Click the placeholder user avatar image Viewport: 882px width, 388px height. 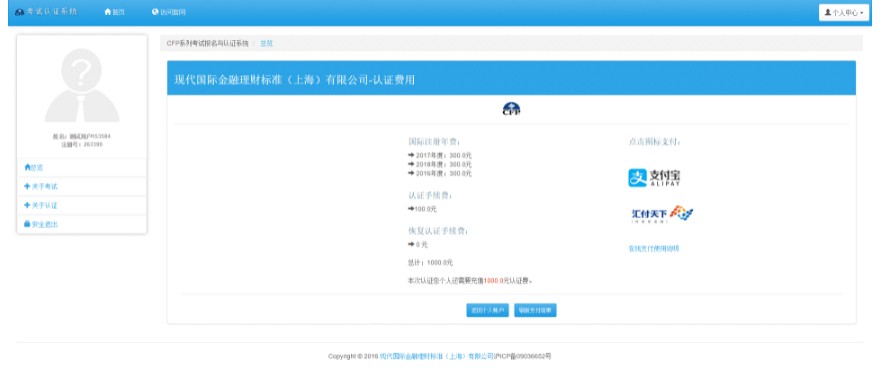[82, 85]
